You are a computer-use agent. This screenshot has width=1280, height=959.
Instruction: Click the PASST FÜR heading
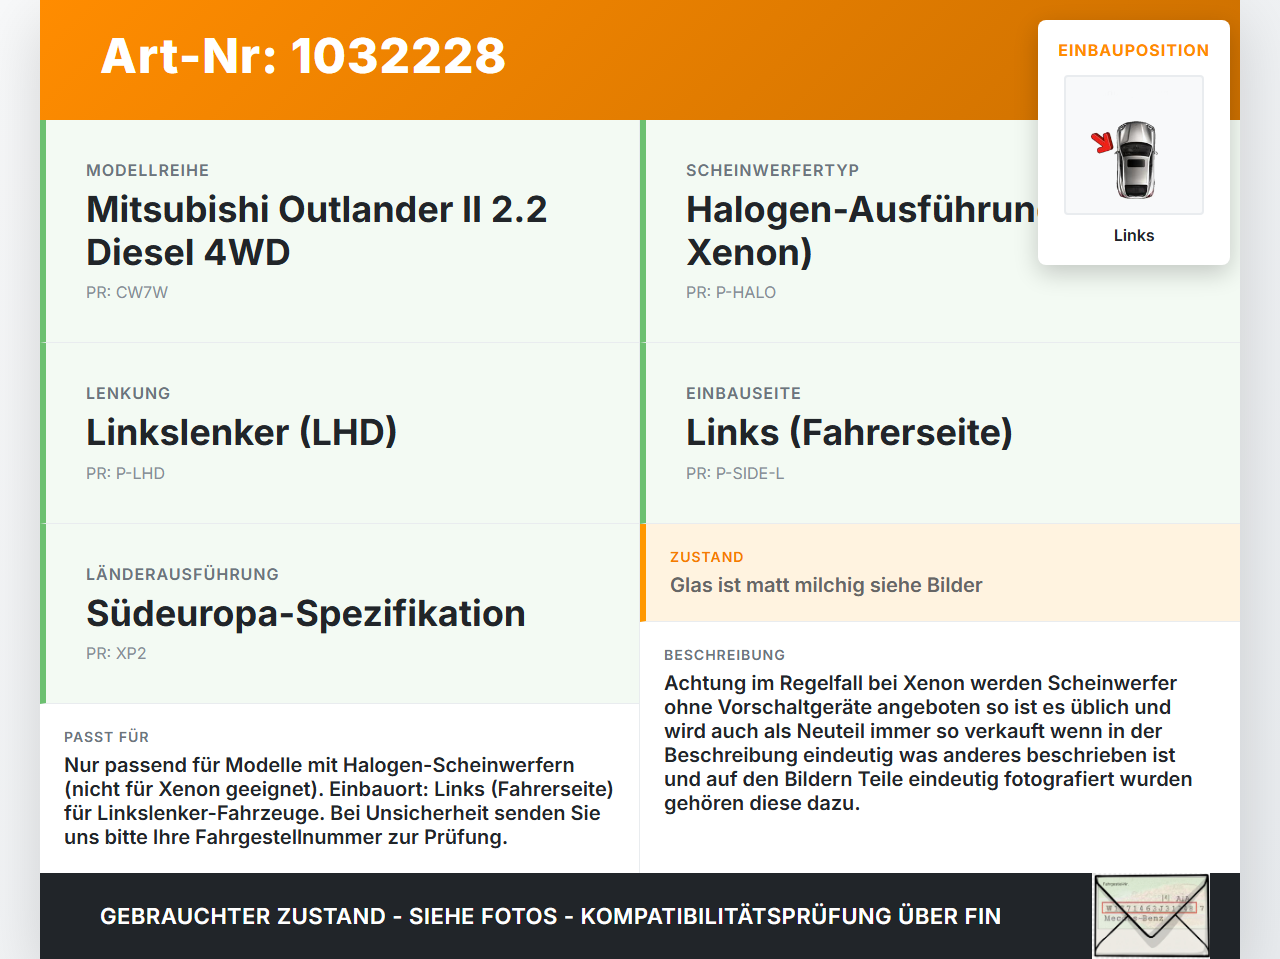coord(107,737)
